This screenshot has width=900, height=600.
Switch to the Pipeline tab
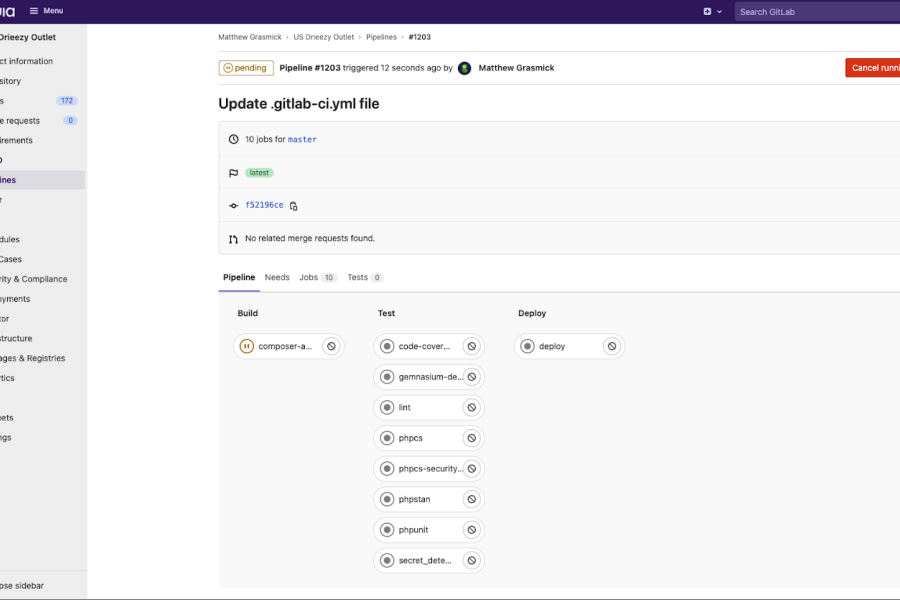(239, 277)
